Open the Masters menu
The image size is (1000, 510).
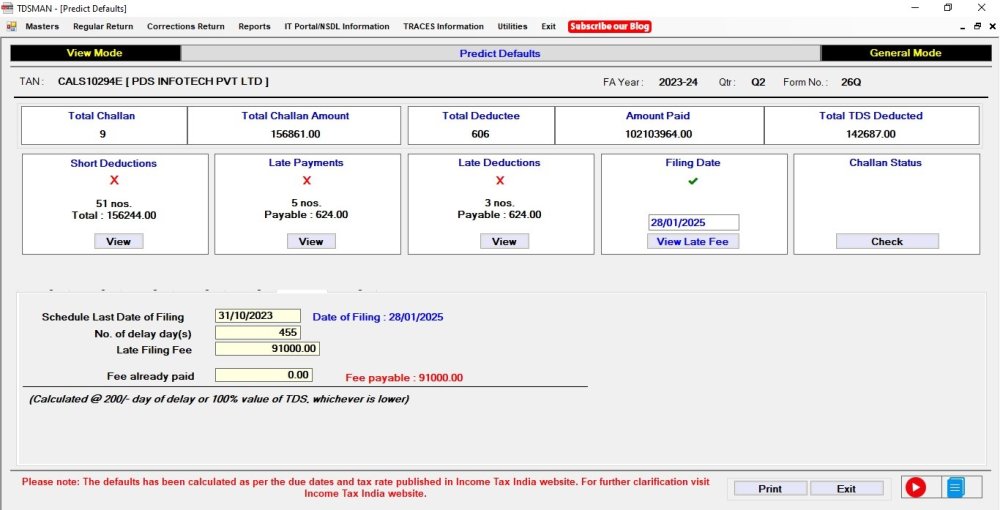pos(42,26)
